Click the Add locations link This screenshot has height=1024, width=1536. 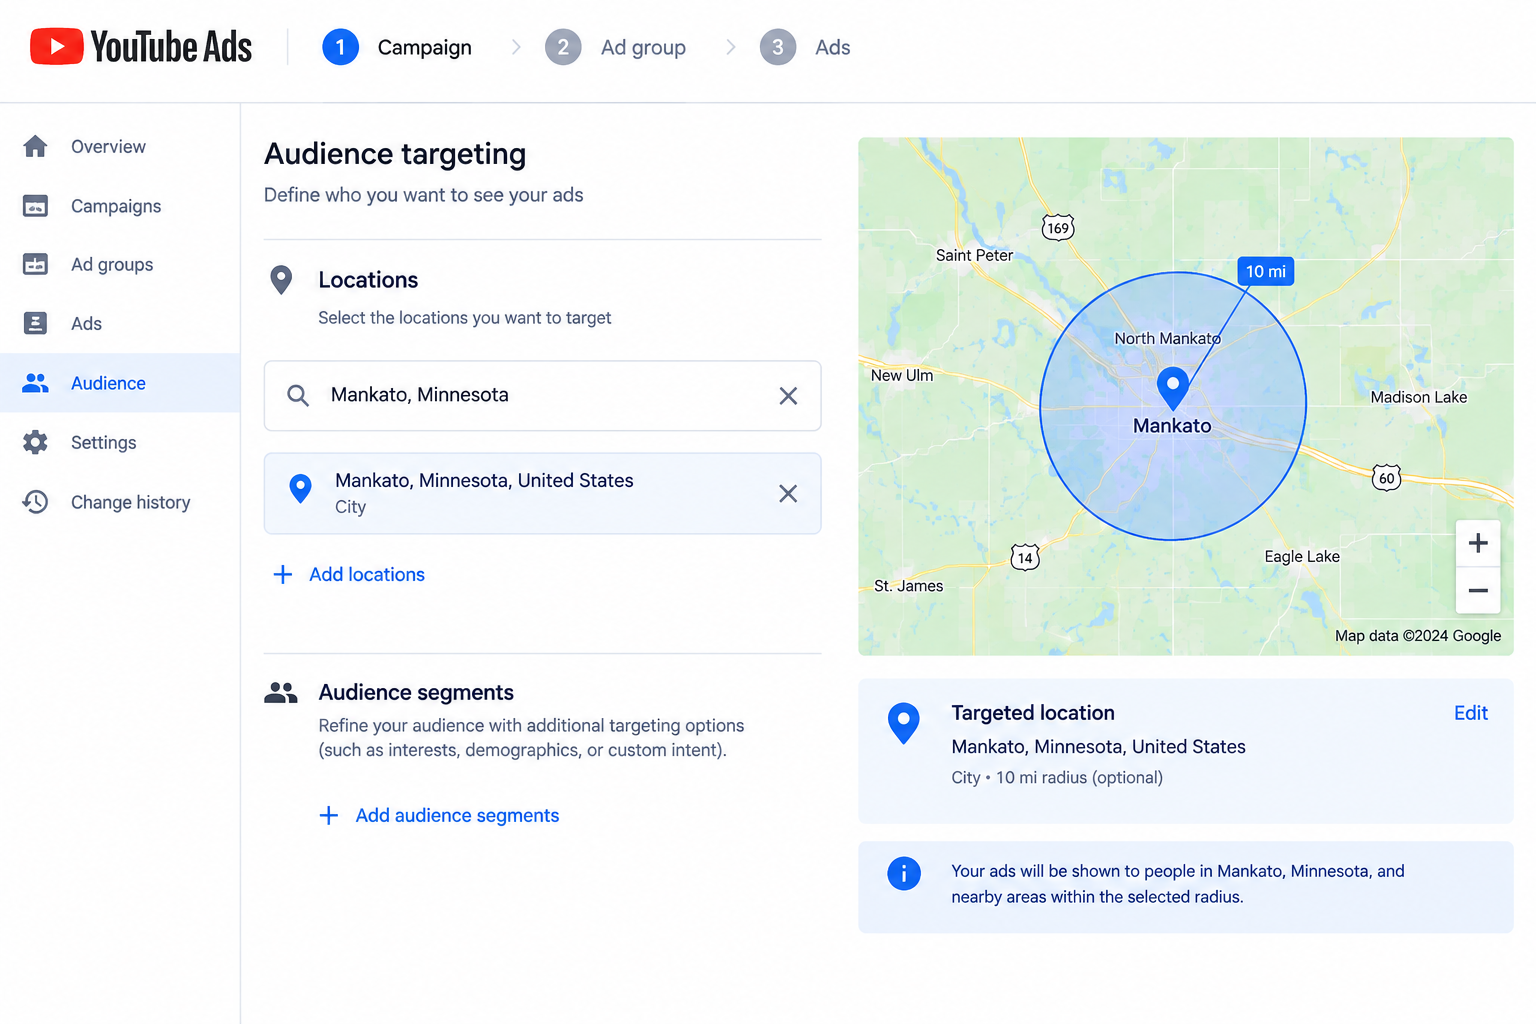click(367, 575)
